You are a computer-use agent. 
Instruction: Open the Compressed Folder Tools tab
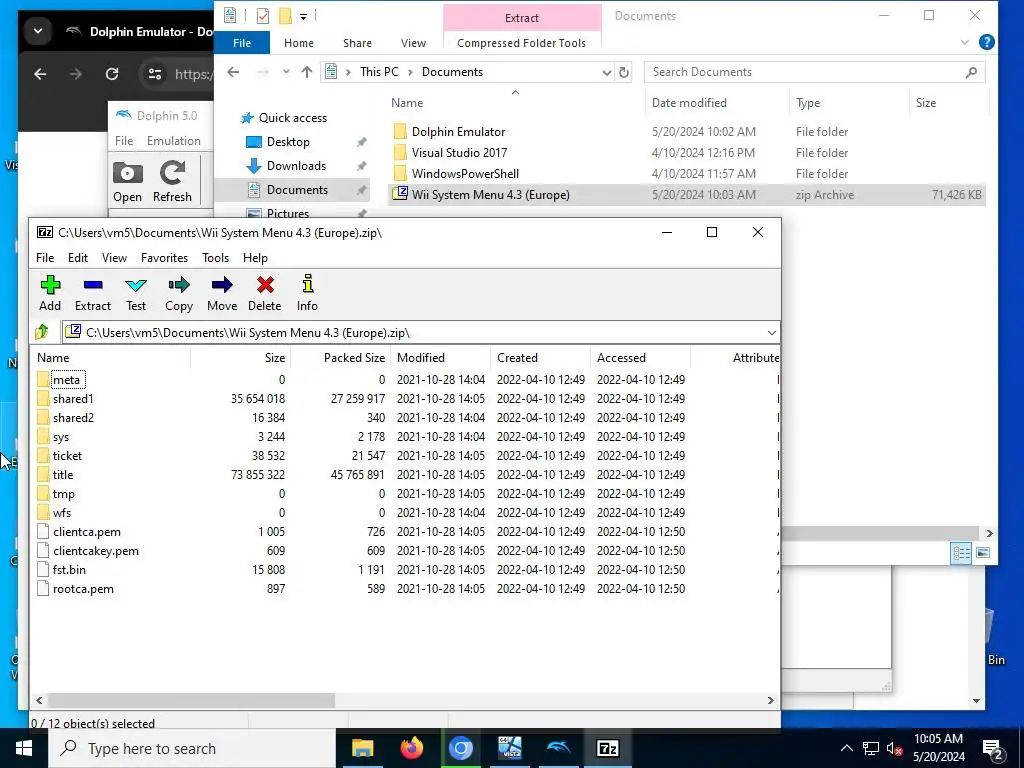521,43
